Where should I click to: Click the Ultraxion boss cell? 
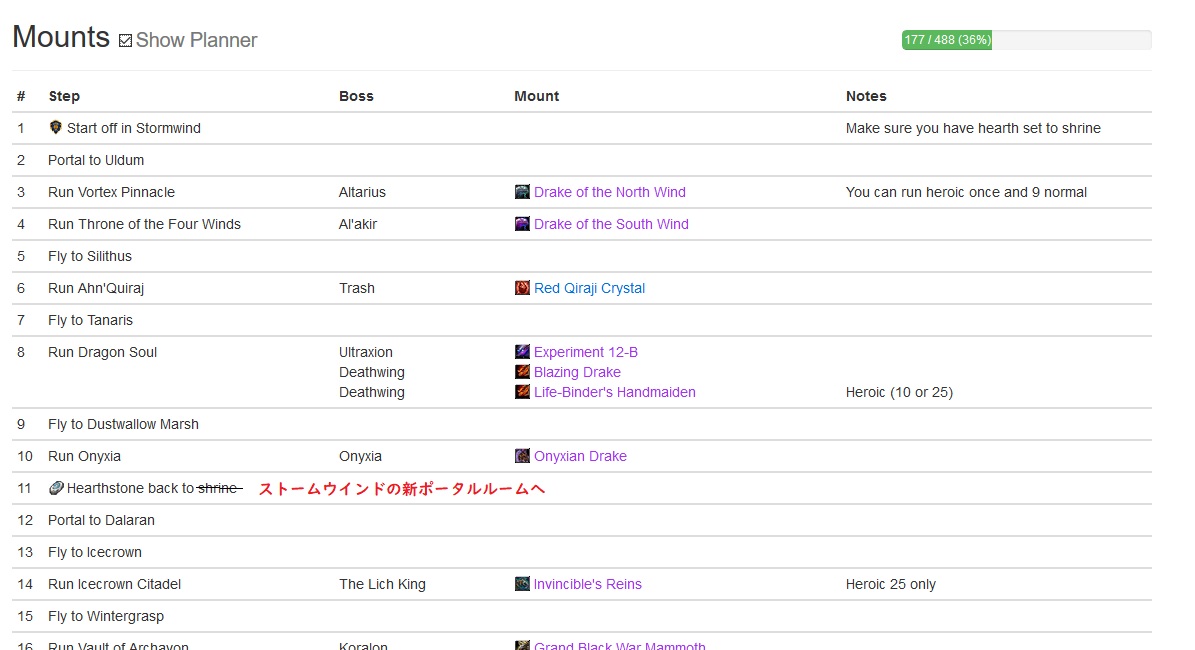coord(366,352)
